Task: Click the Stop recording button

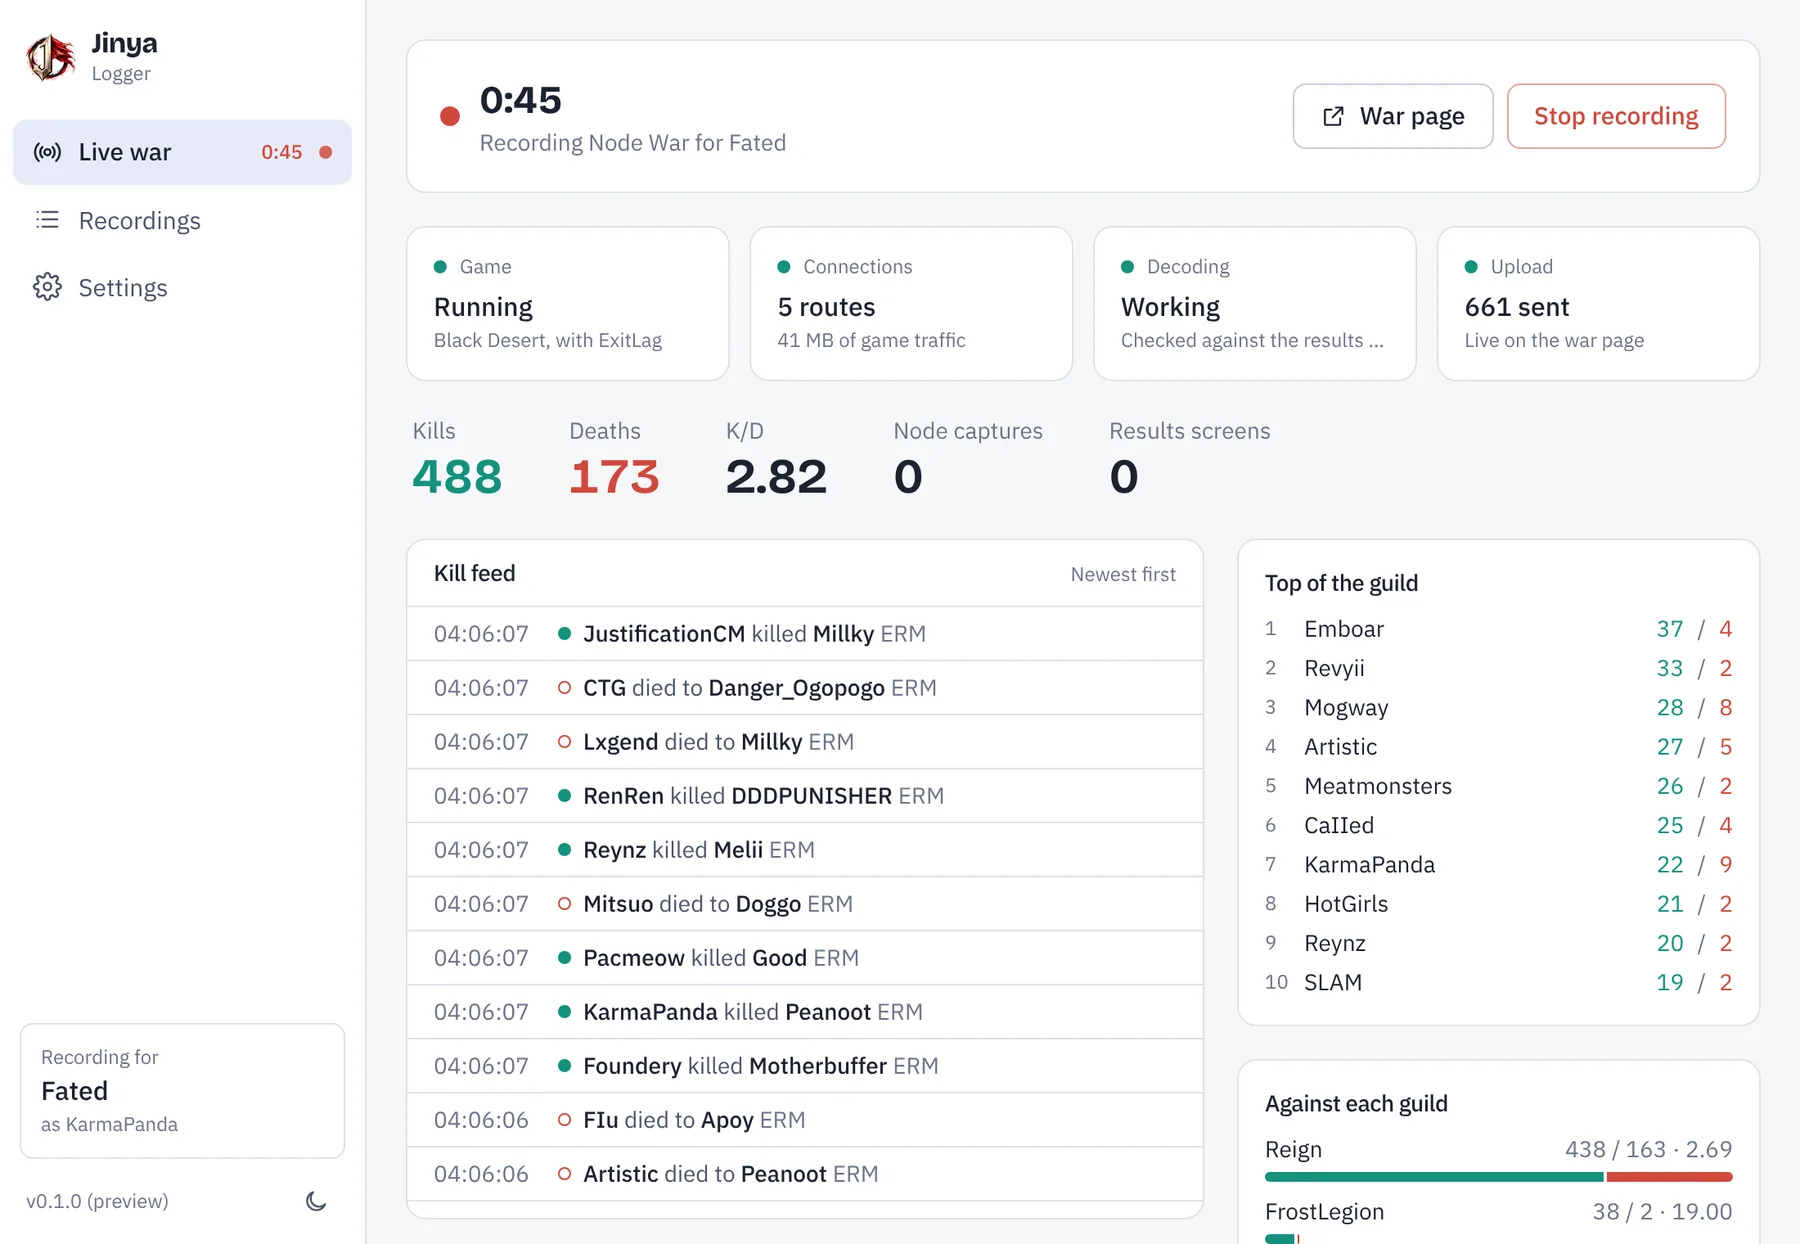Action: tap(1616, 116)
